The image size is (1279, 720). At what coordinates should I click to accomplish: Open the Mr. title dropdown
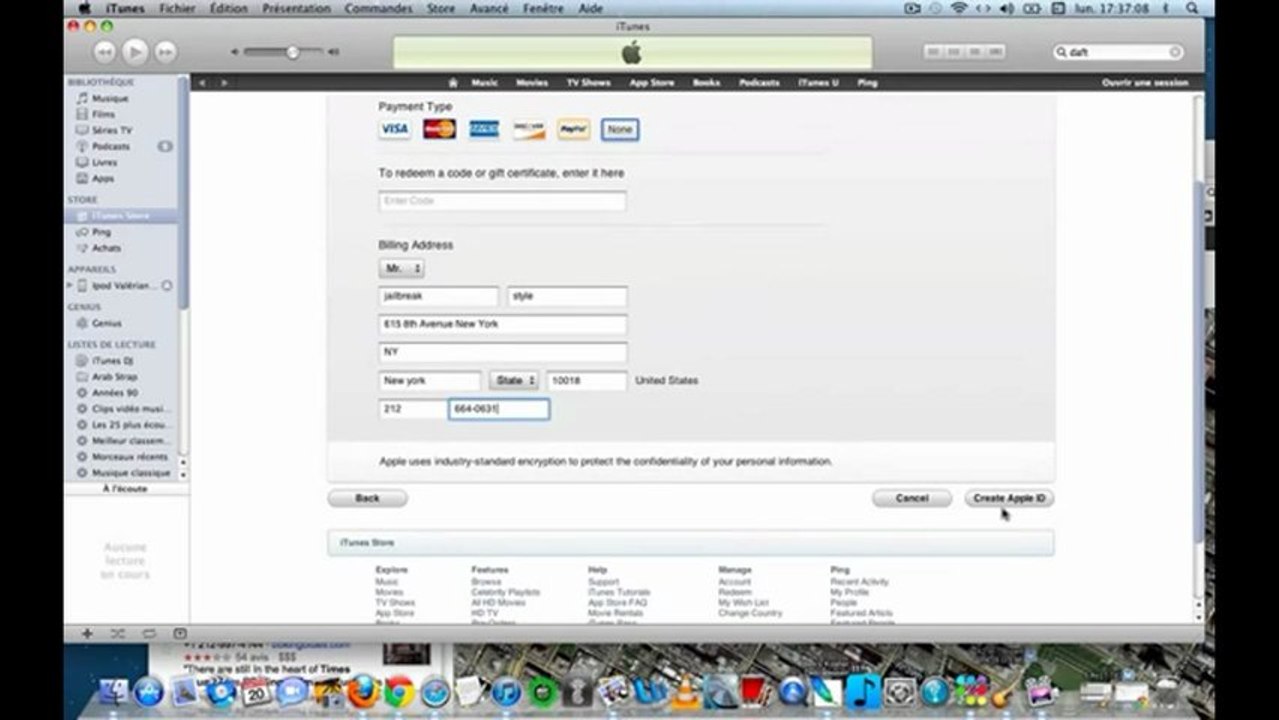point(402,269)
